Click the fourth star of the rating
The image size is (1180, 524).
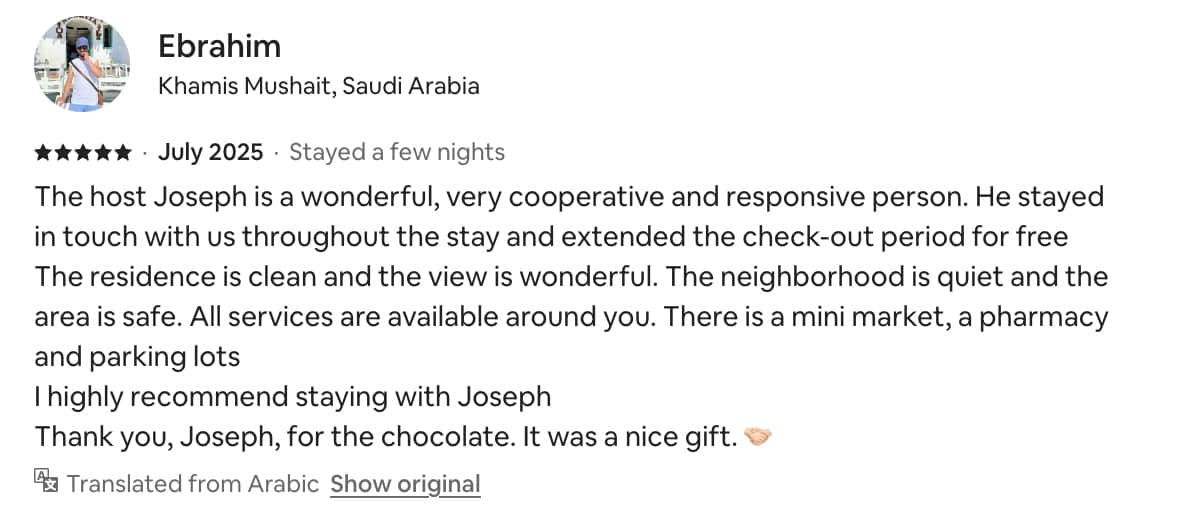point(102,153)
